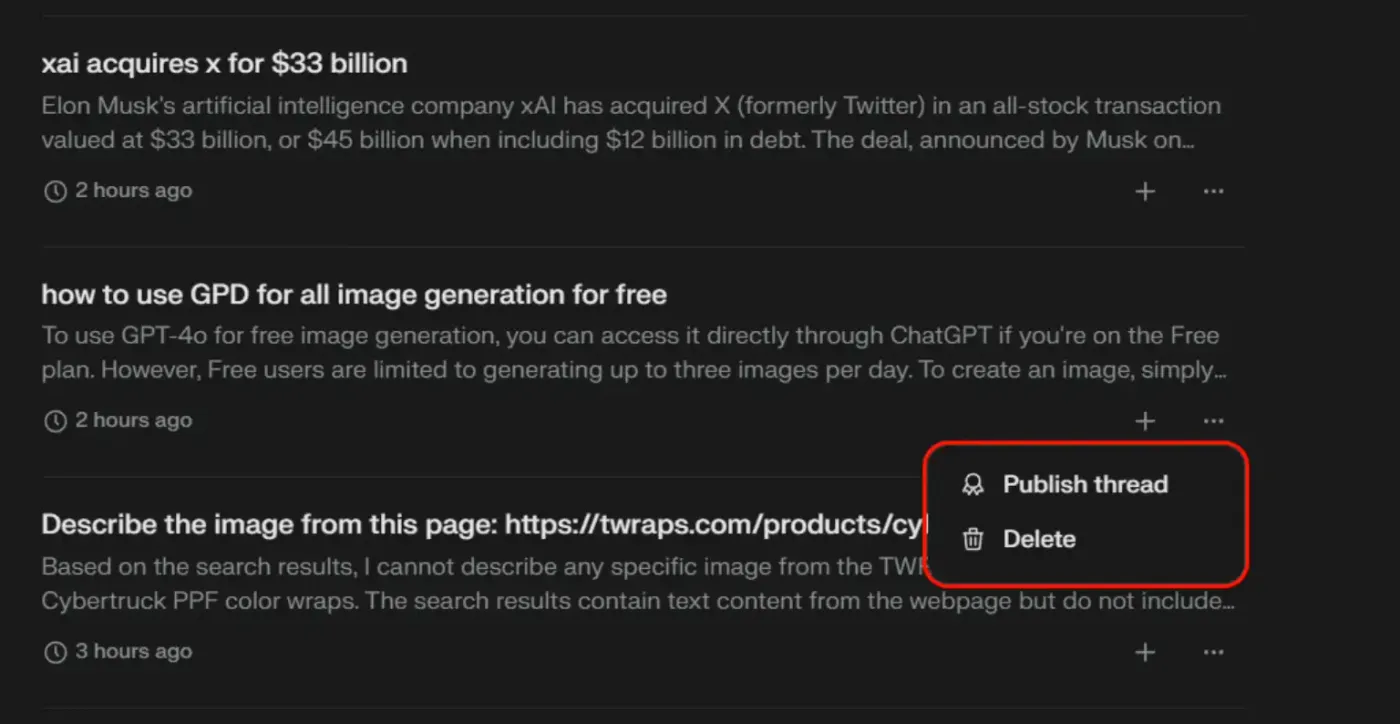This screenshot has height=724, width=1400.
Task: Open the three-dot menu for the xai acquires thread
Action: (1213, 191)
